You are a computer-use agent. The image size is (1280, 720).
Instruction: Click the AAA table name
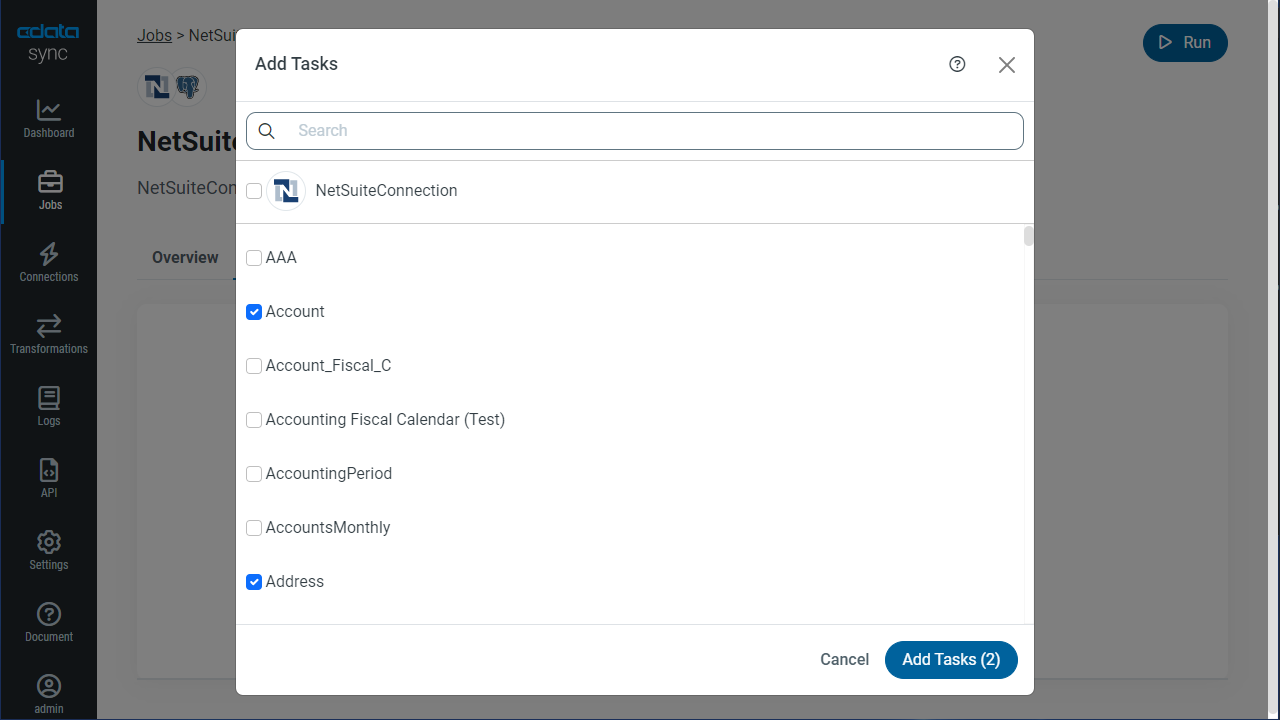click(x=281, y=258)
